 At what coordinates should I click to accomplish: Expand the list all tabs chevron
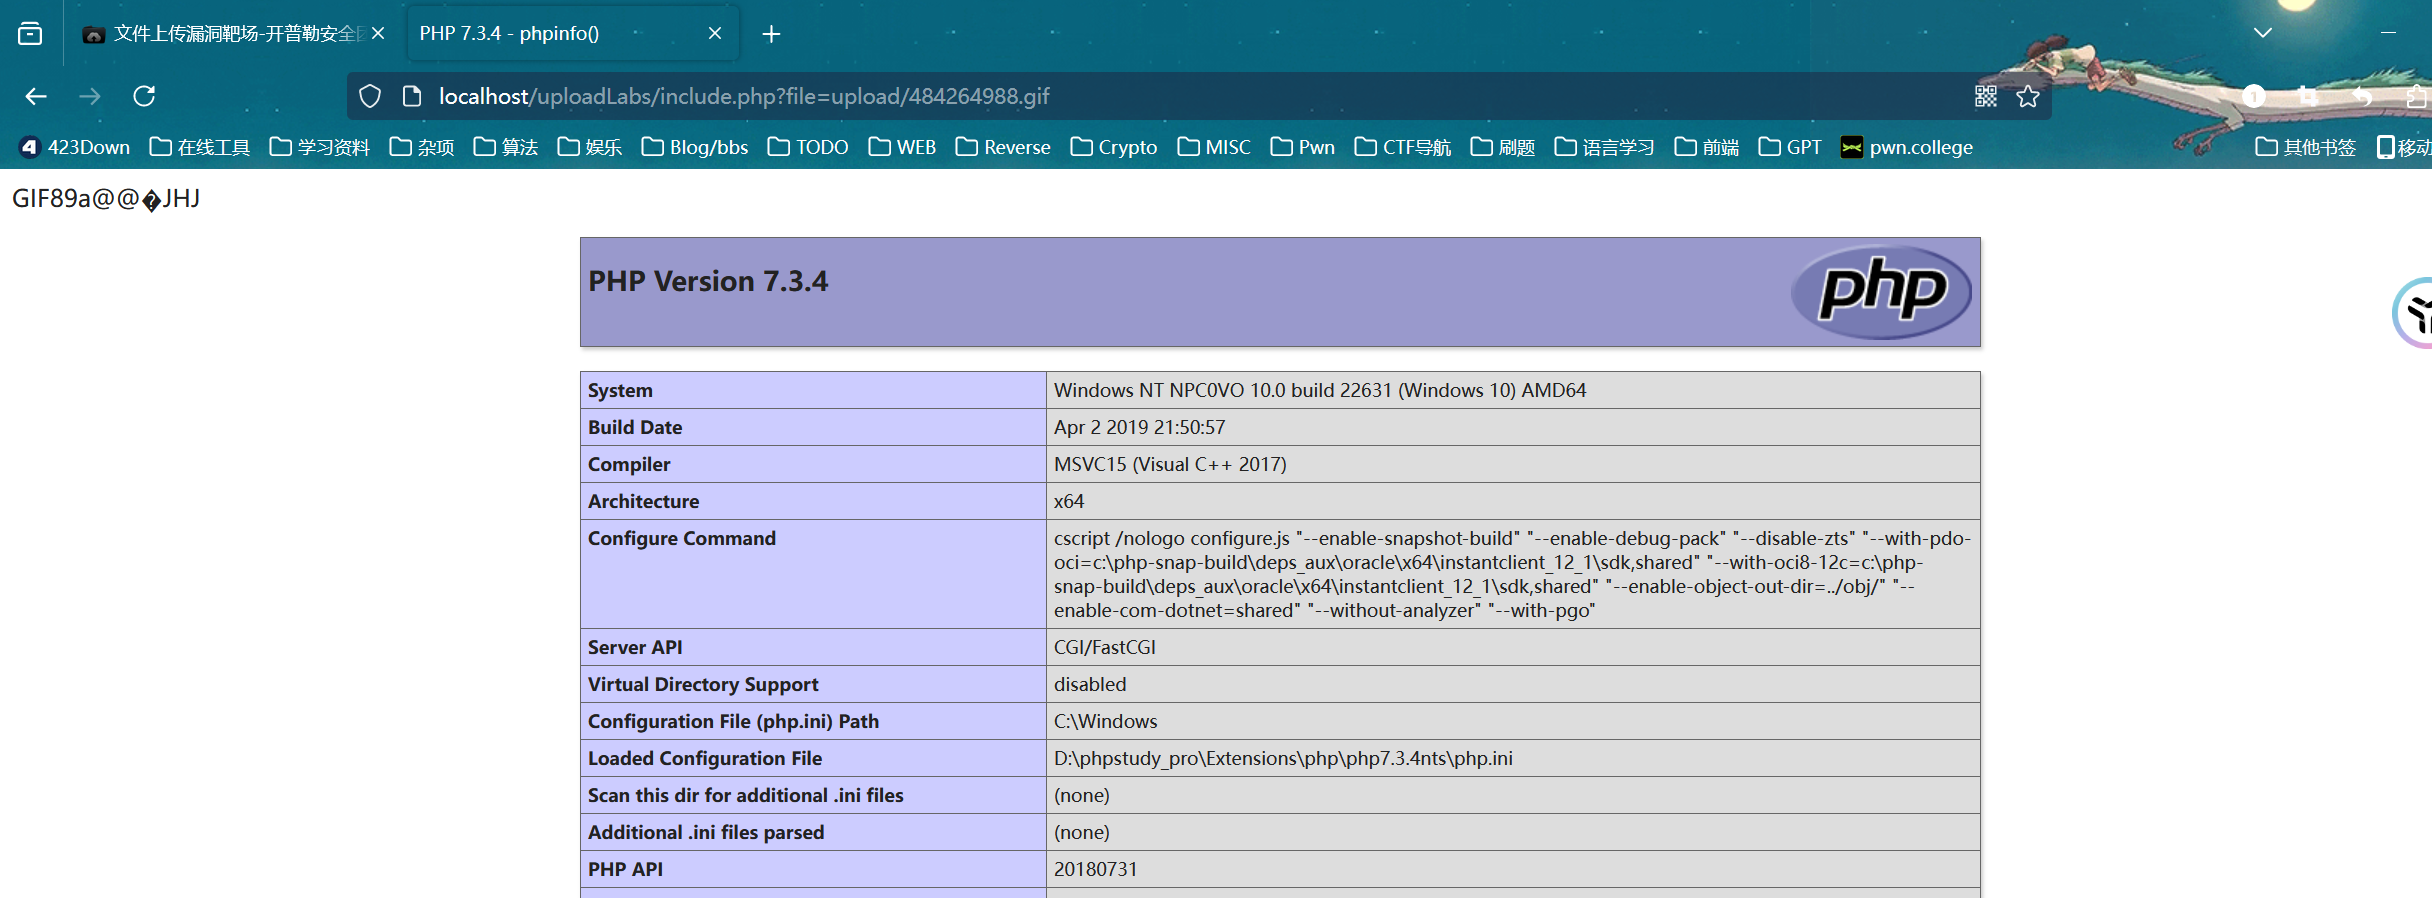click(x=2263, y=33)
